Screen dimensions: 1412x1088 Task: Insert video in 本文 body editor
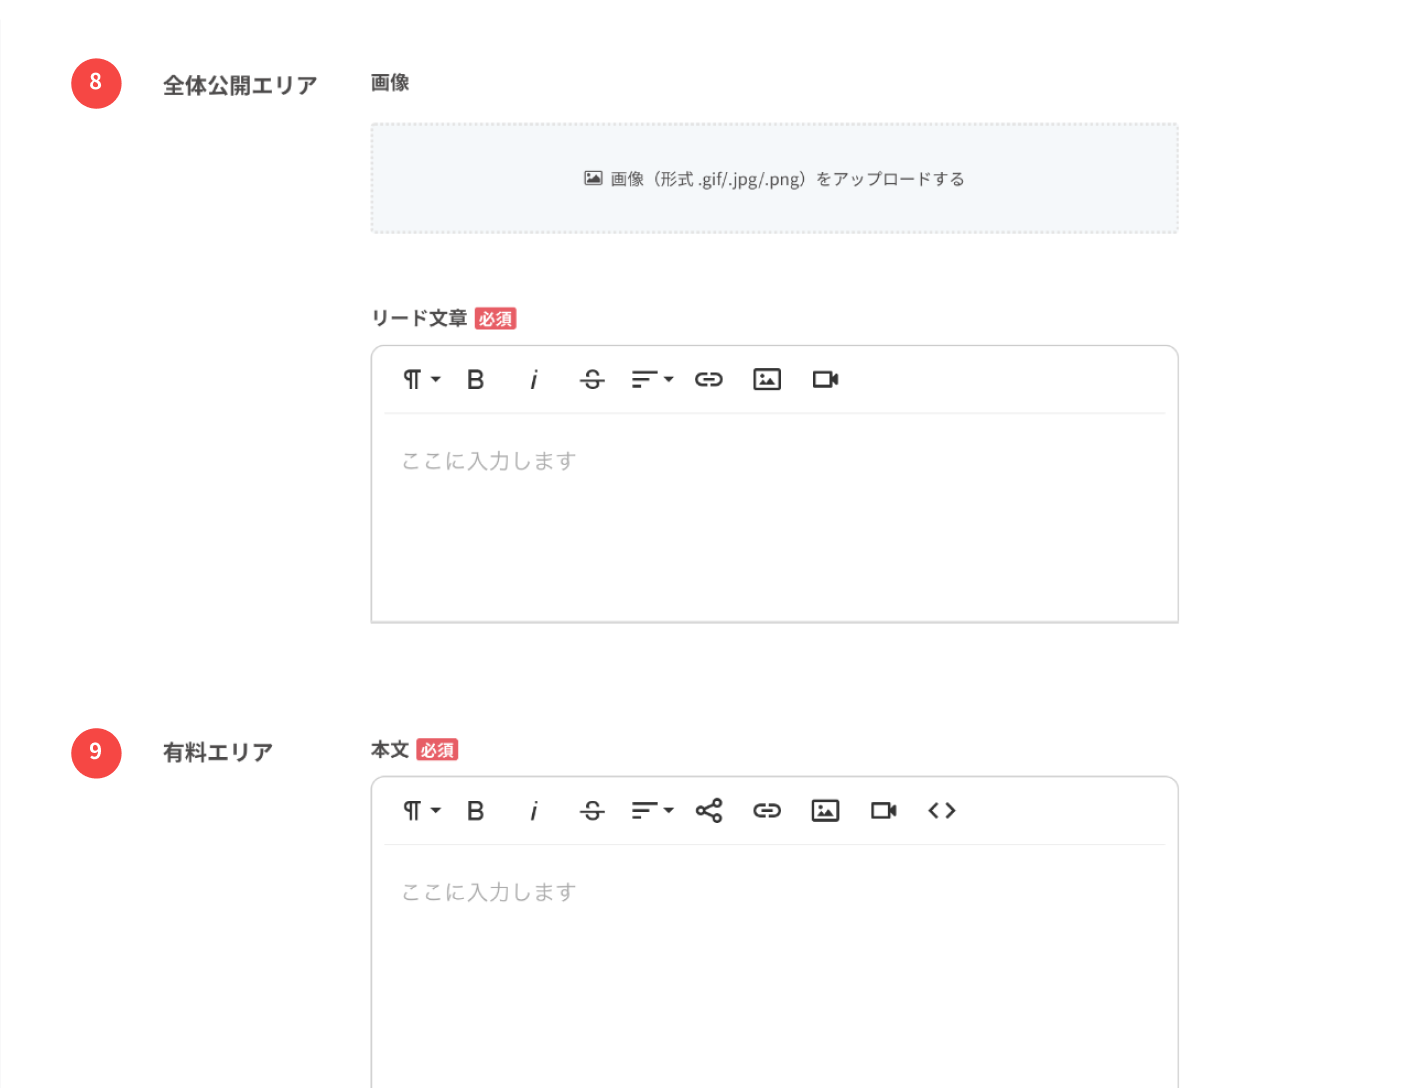pyautogui.click(x=883, y=811)
